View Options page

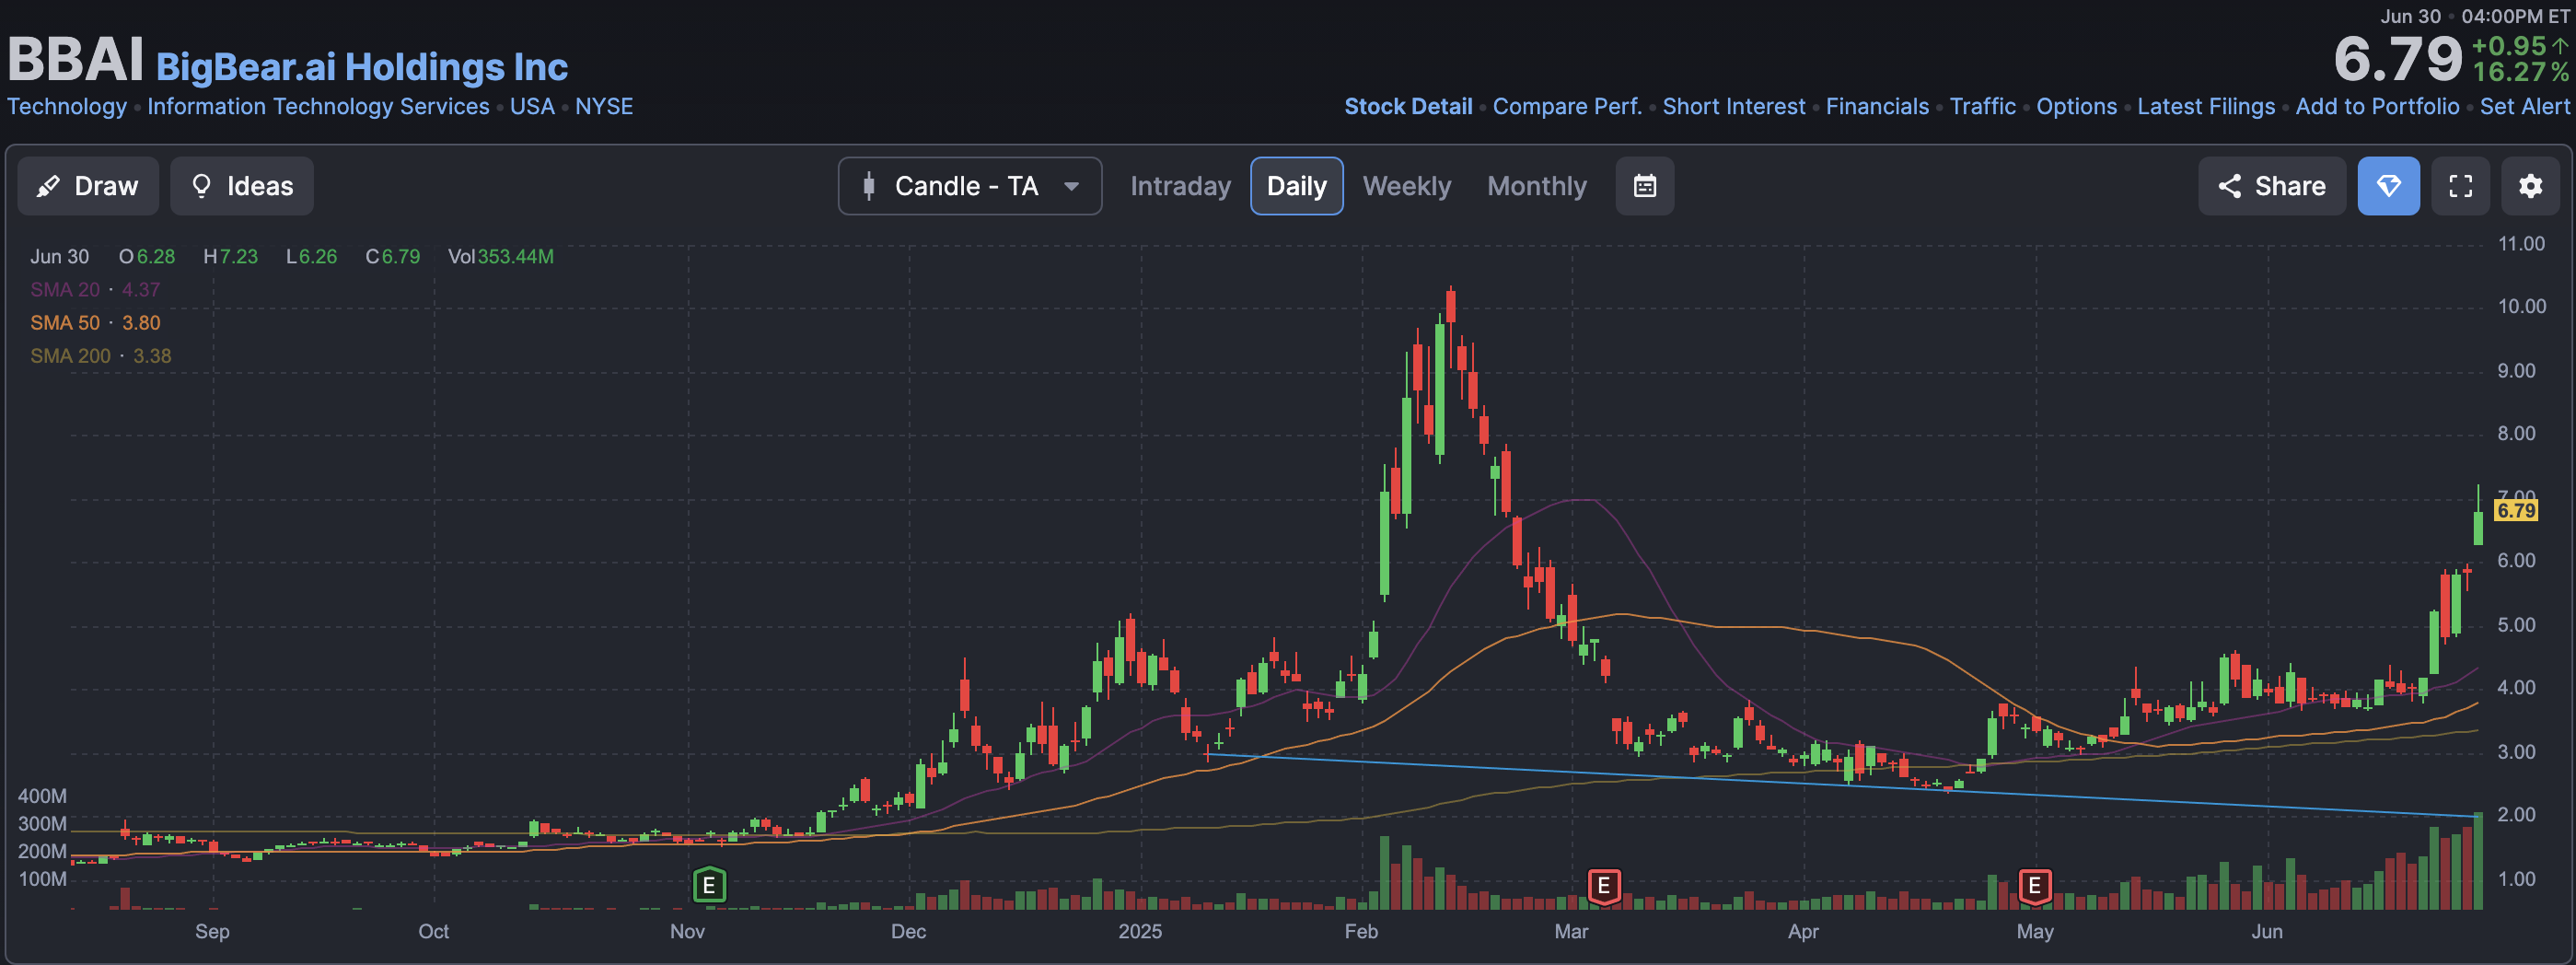pyautogui.click(x=2076, y=106)
